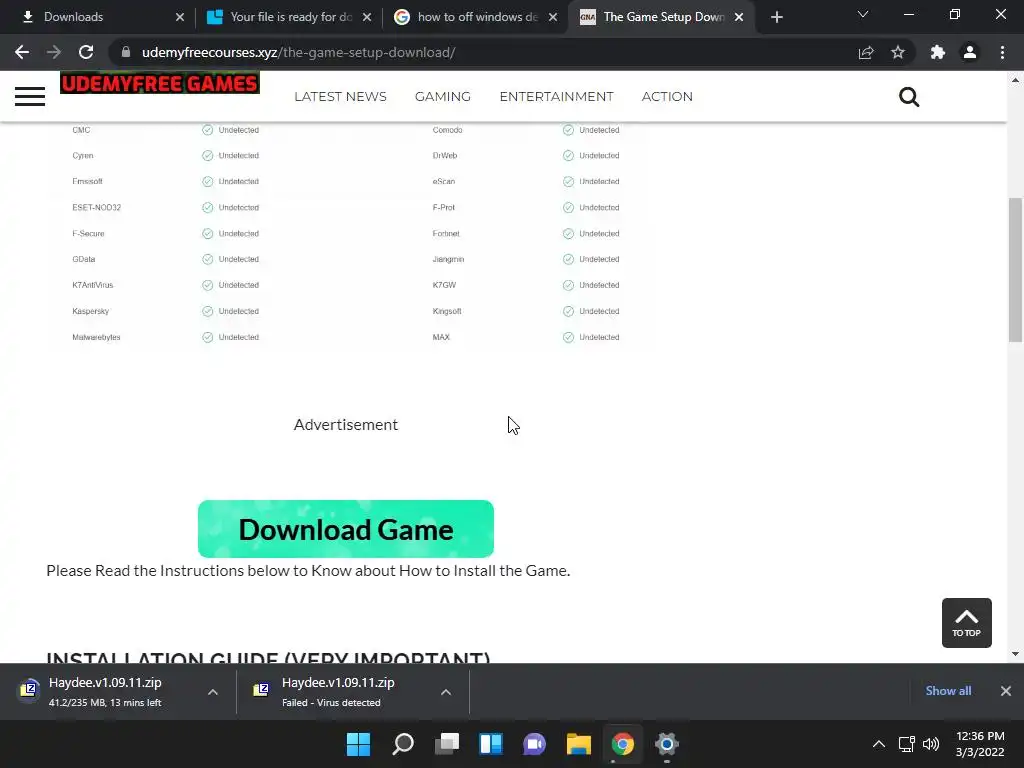Close the Google search tab

pos(553,17)
